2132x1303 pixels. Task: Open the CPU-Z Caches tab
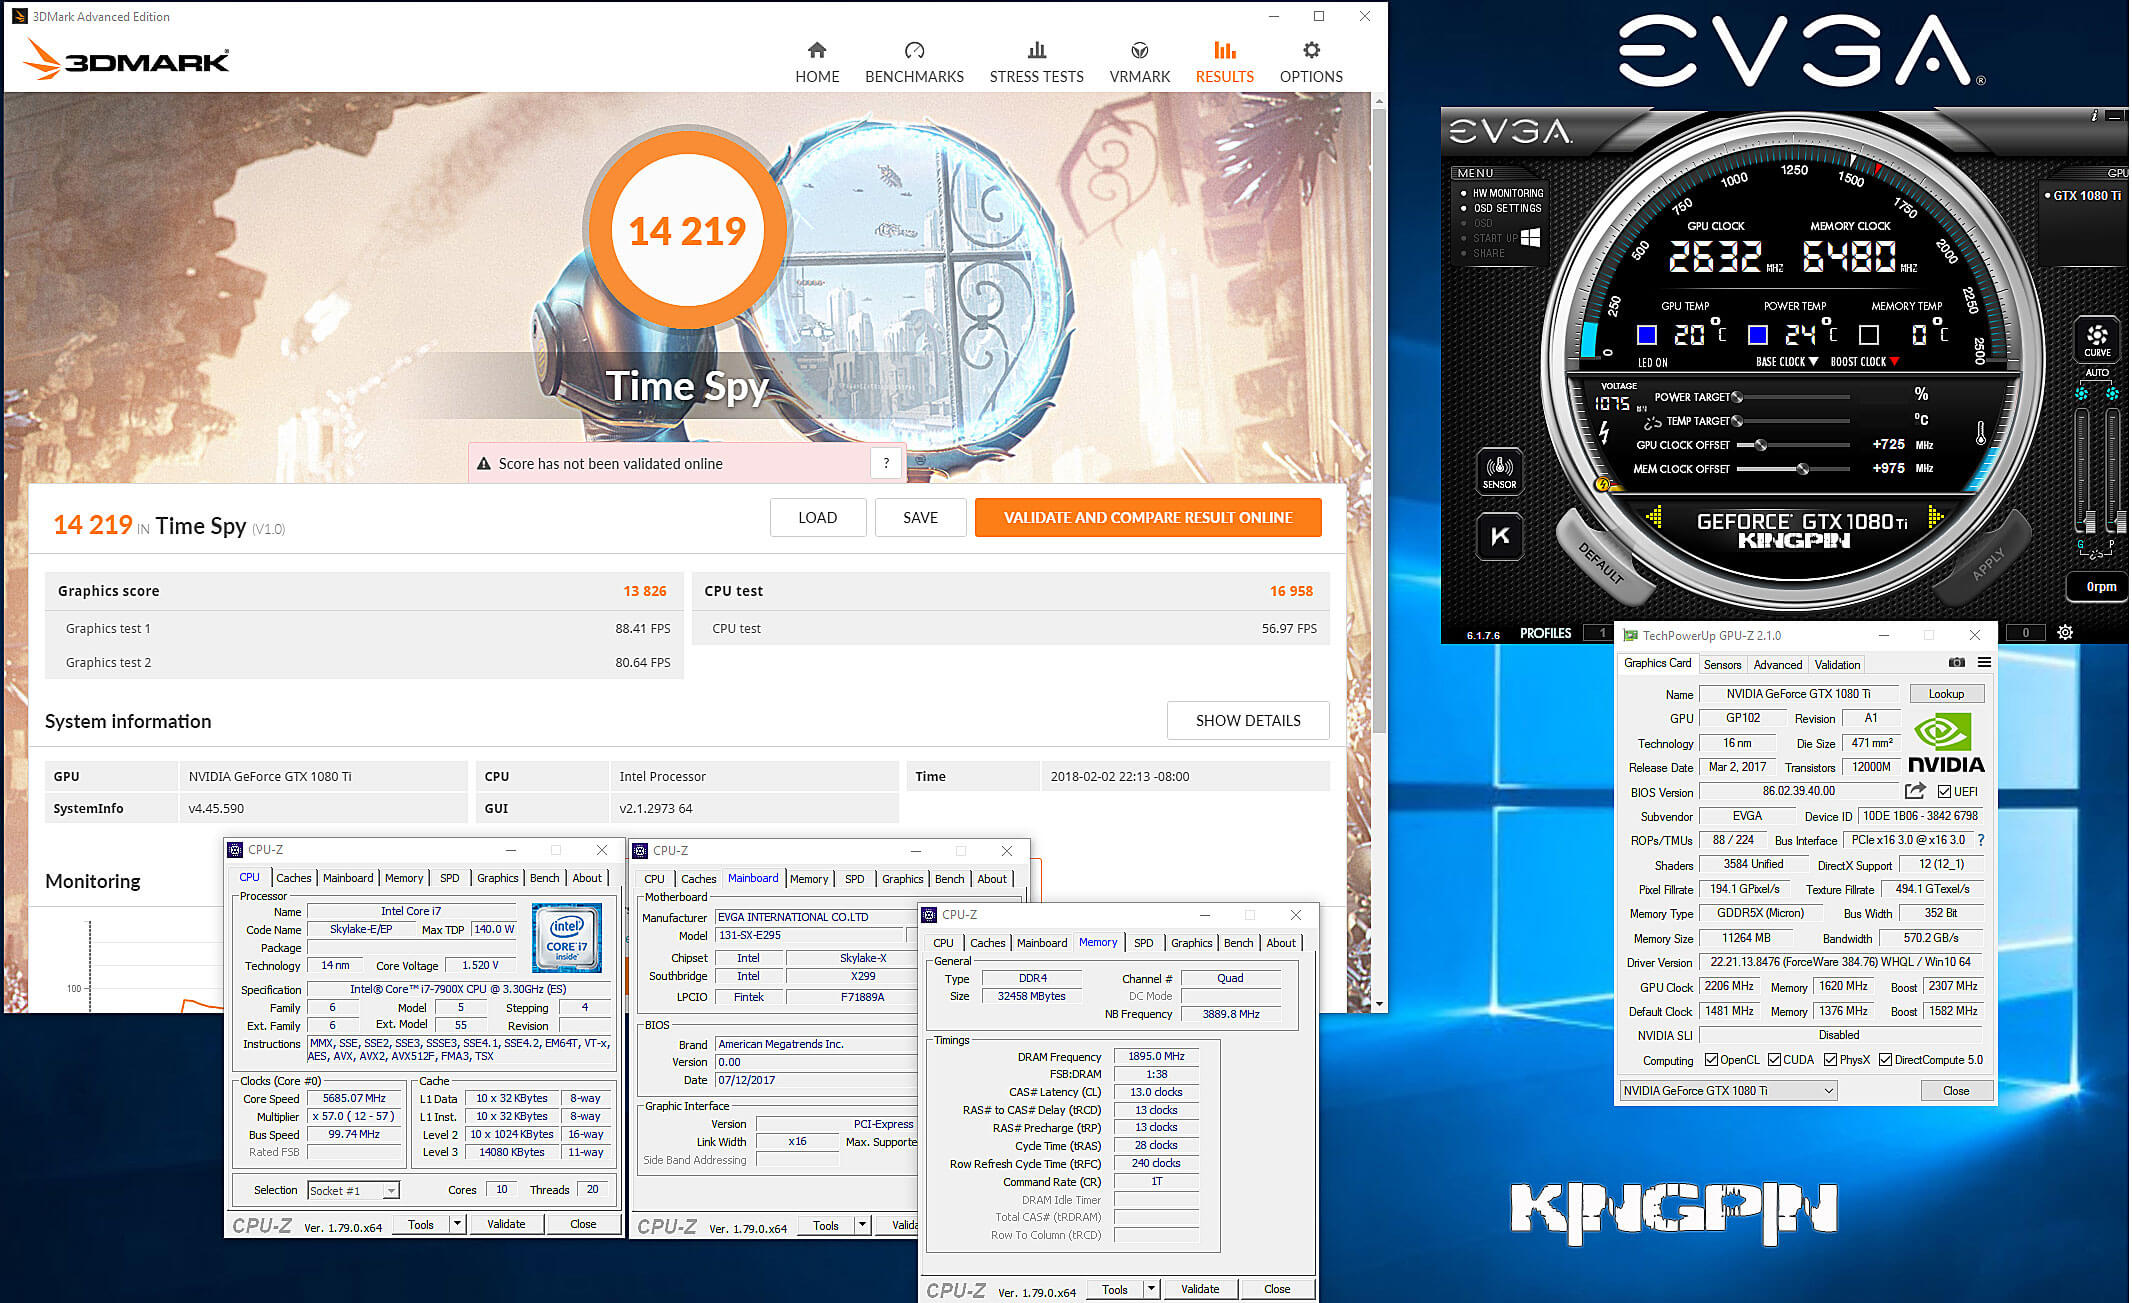tap(293, 878)
